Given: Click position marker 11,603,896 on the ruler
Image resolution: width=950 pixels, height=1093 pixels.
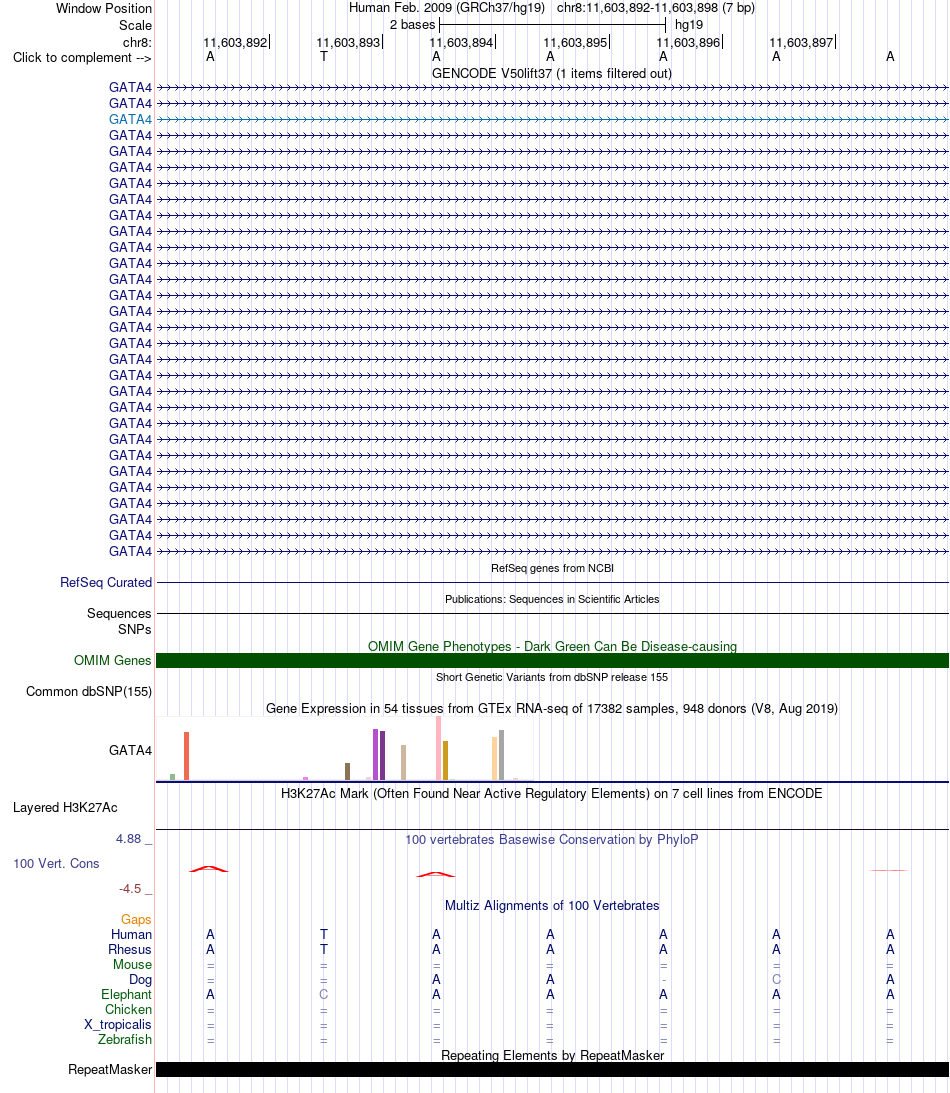Looking at the screenshot, I should [689, 42].
